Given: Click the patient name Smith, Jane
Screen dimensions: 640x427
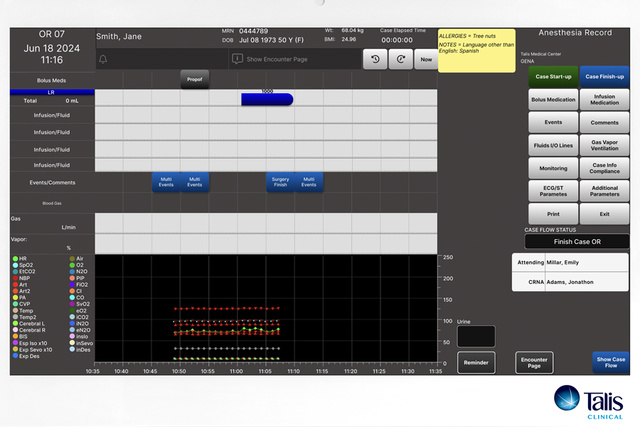Looking at the screenshot, I should (x=119, y=36).
